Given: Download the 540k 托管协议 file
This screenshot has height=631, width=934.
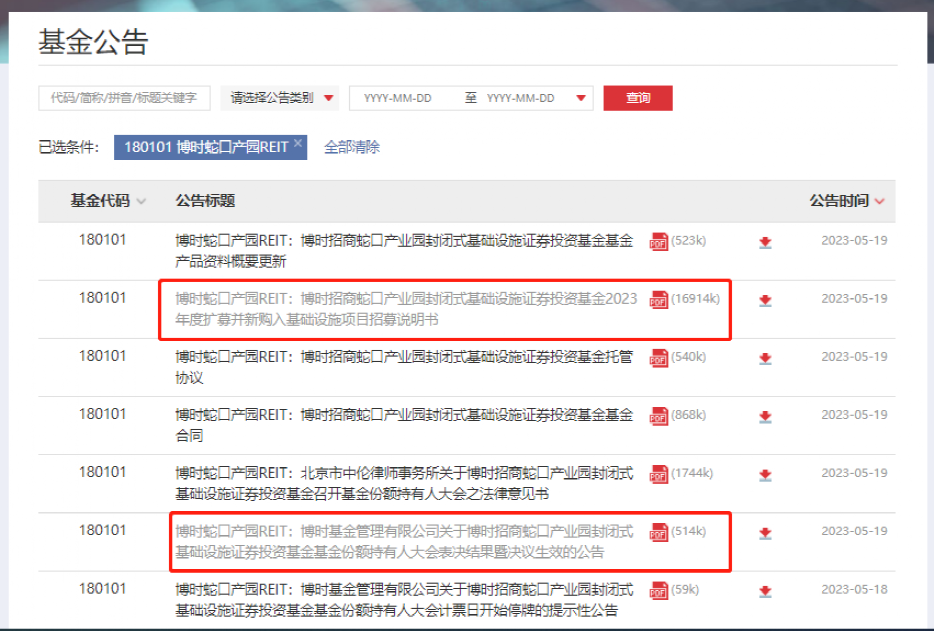Looking at the screenshot, I should point(765,358).
